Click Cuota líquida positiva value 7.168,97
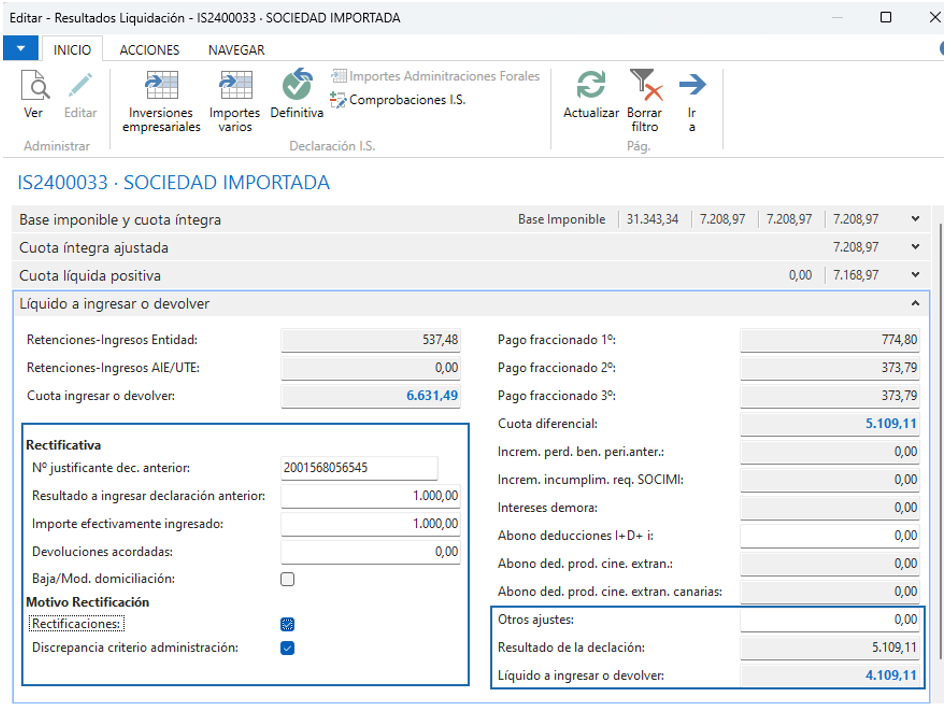Image resolution: width=951 pixels, height=708 pixels. click(856, 275)
